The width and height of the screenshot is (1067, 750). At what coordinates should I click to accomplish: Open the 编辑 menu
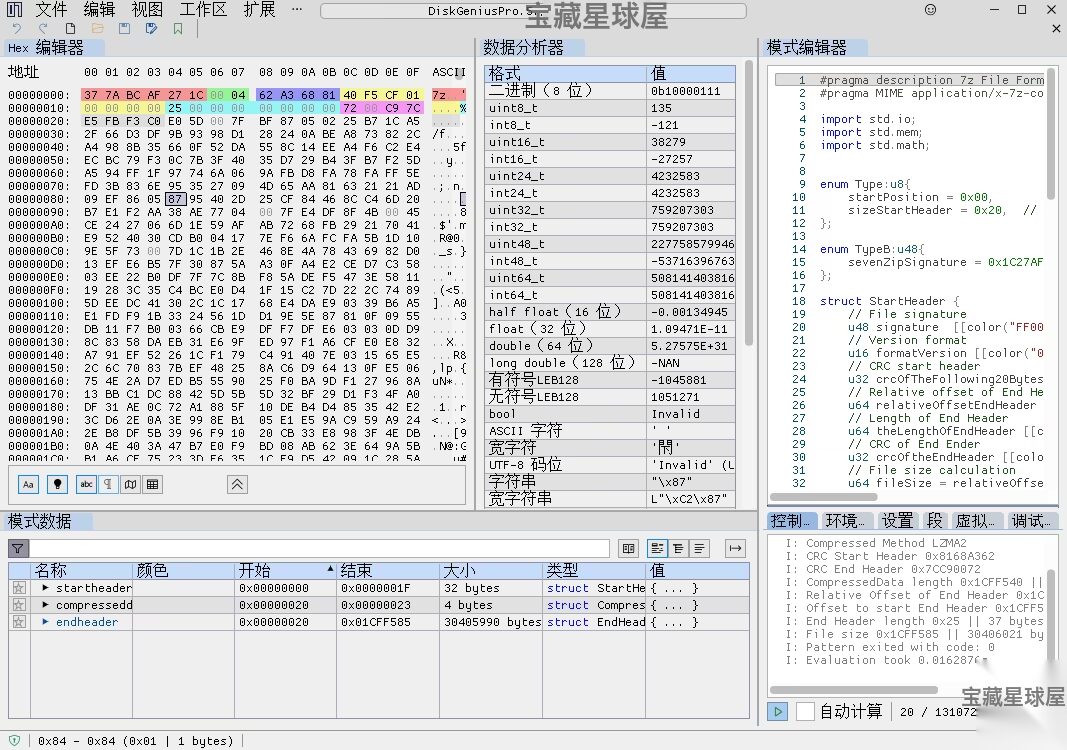pos(99,10)
